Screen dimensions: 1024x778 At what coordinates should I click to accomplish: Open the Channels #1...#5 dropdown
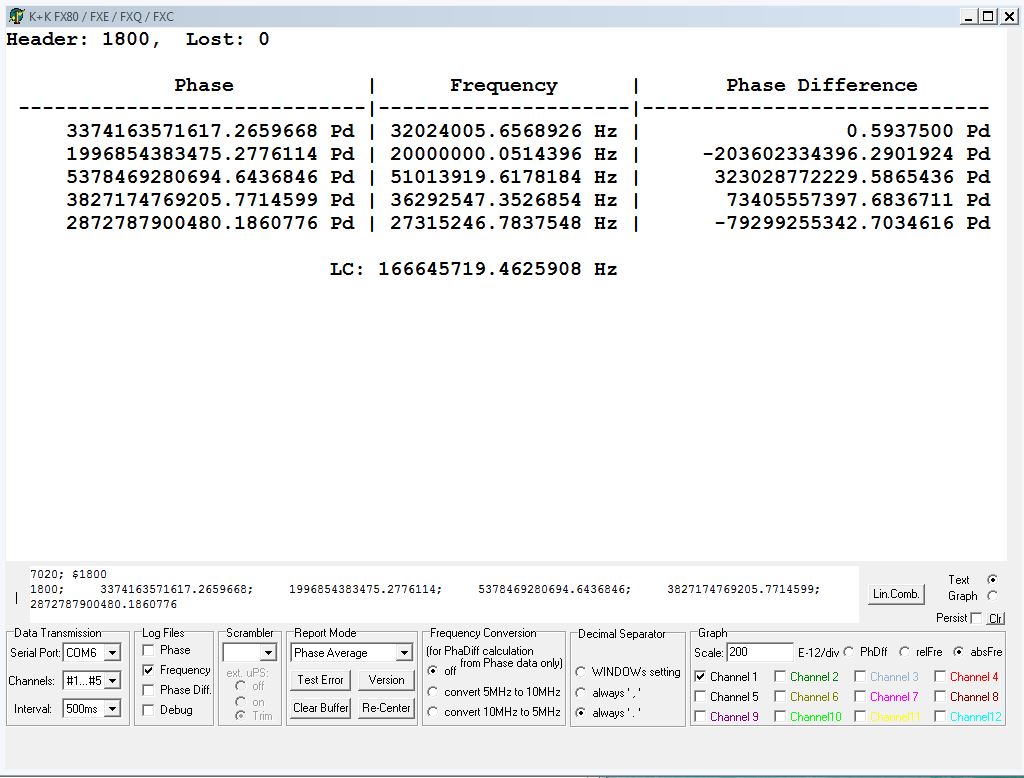click(x=112, y=681)
